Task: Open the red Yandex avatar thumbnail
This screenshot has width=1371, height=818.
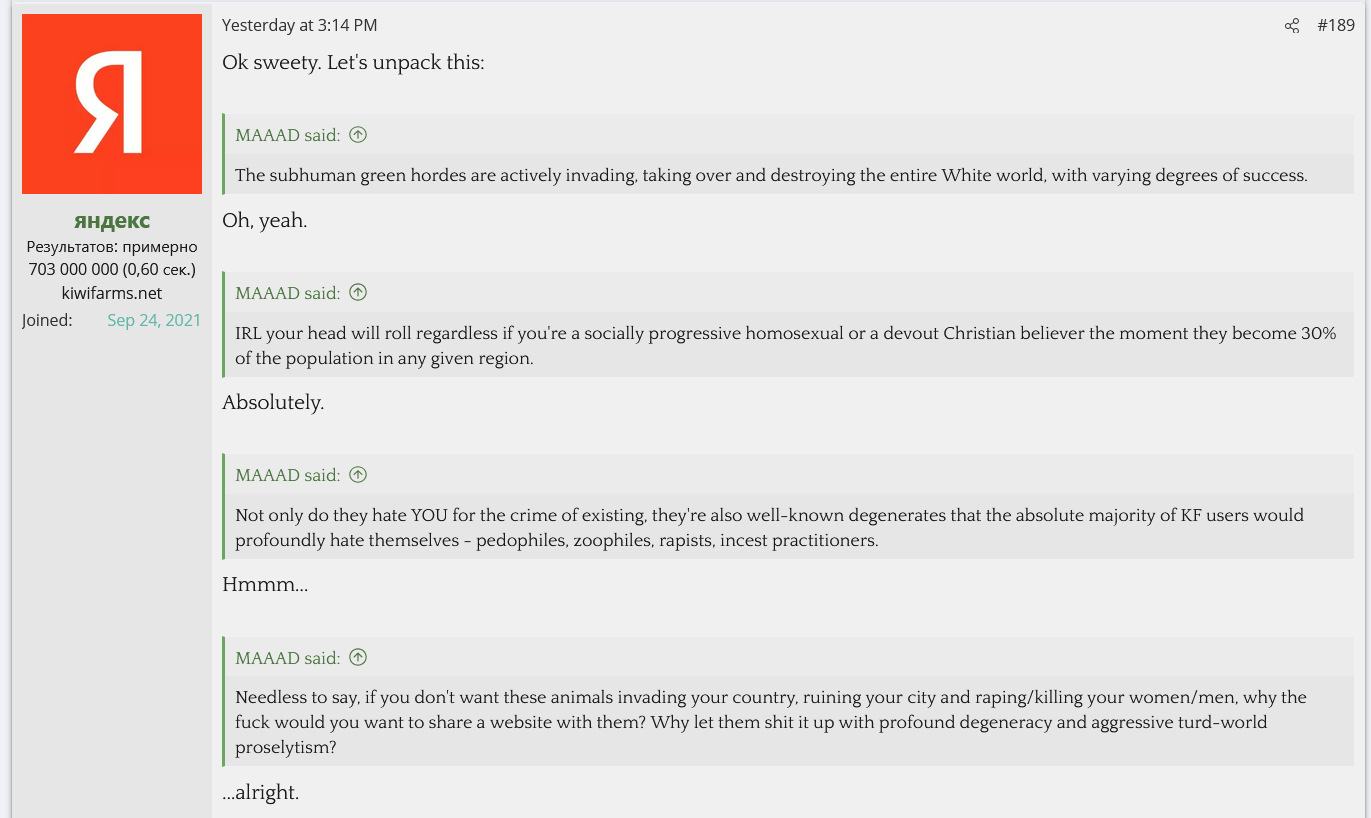Action: point(112,104)
